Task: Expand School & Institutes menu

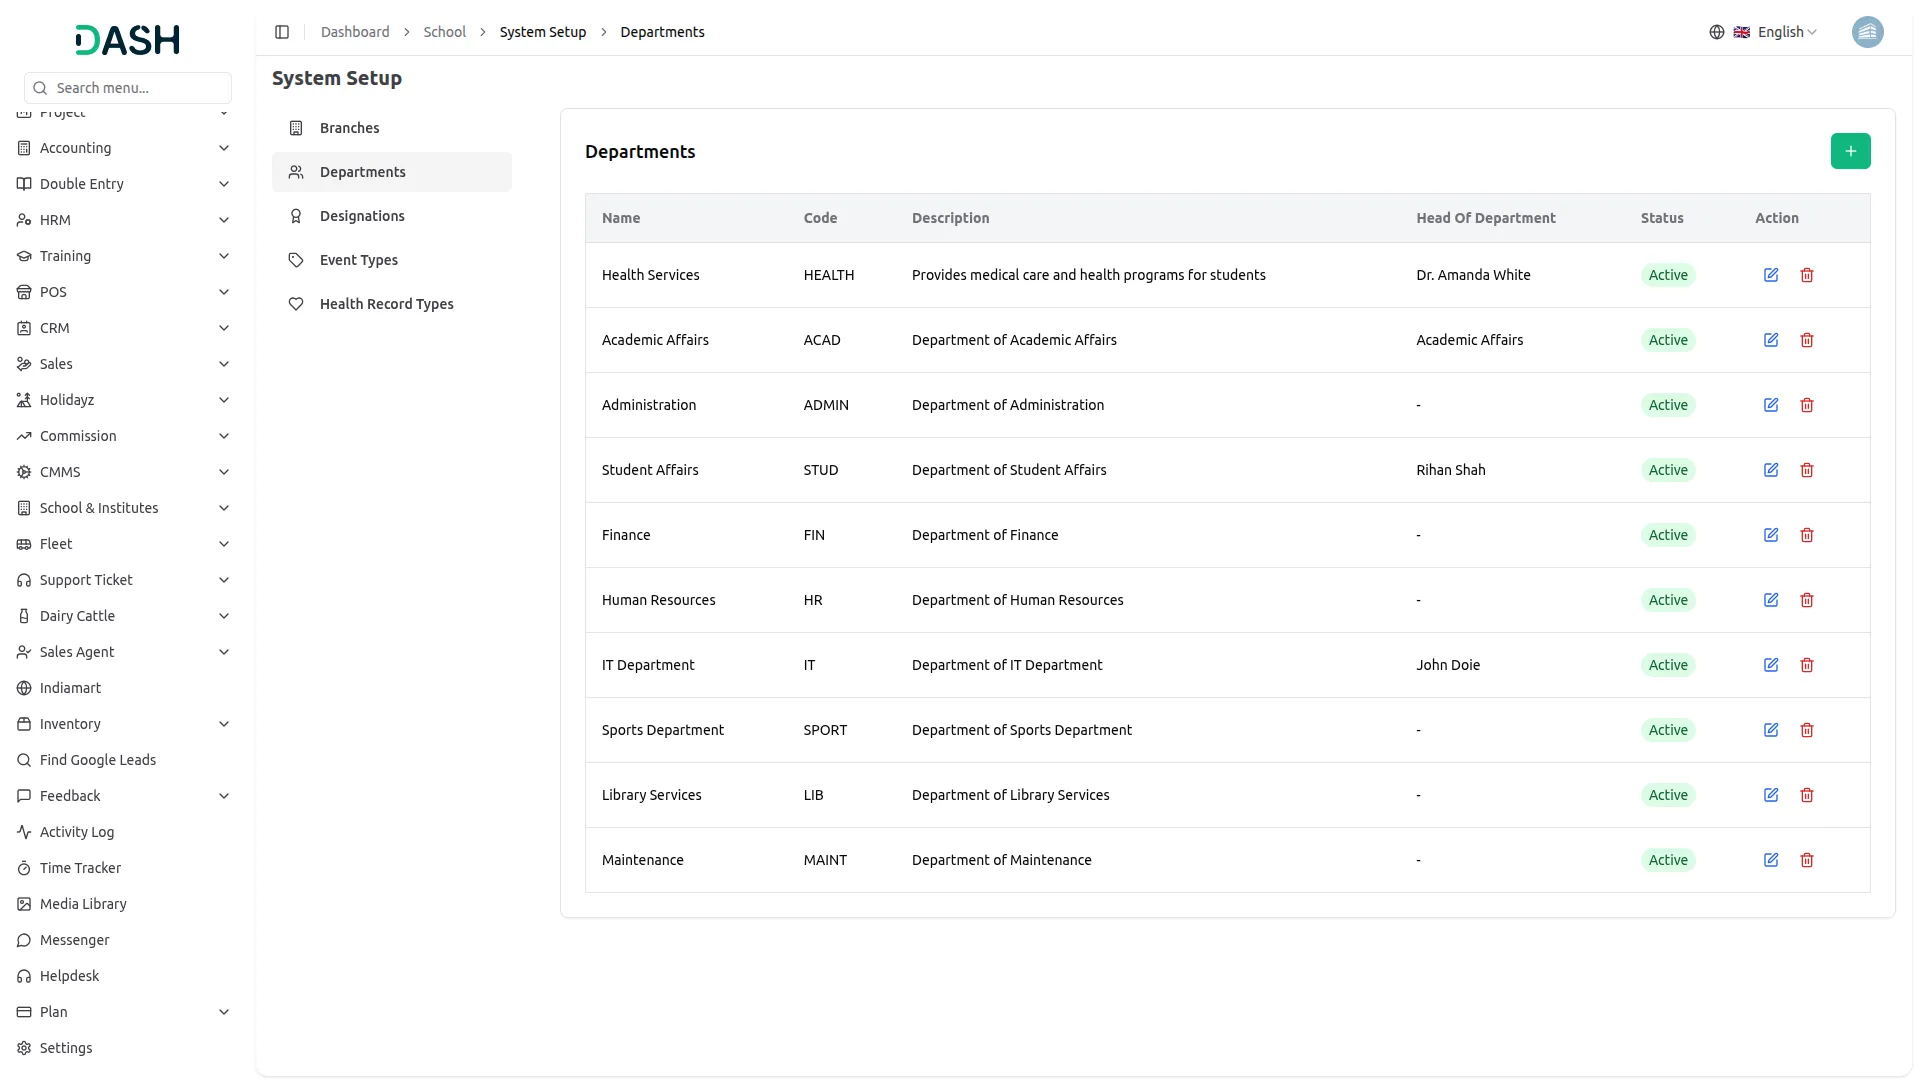Action: point(124,508)
